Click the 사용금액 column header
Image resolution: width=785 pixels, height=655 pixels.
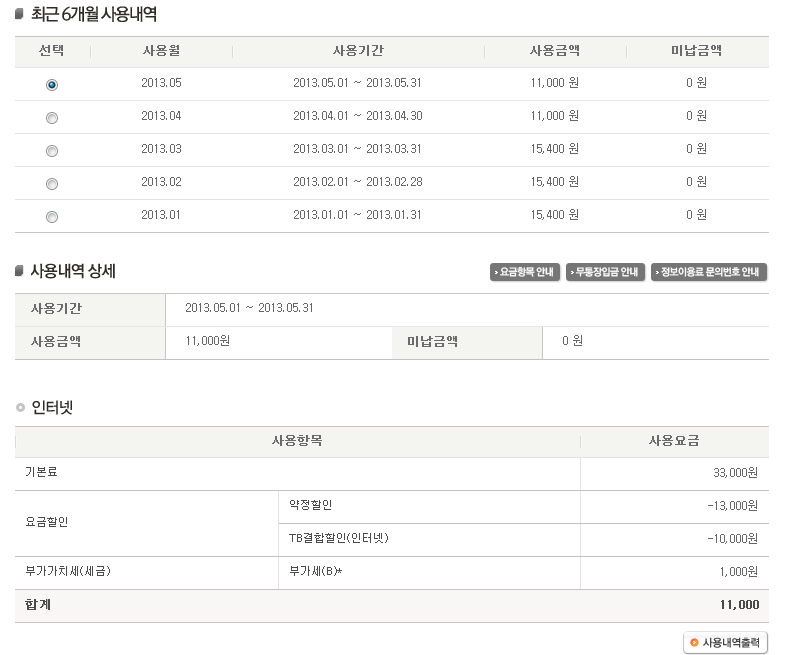[x=555, y=51]
